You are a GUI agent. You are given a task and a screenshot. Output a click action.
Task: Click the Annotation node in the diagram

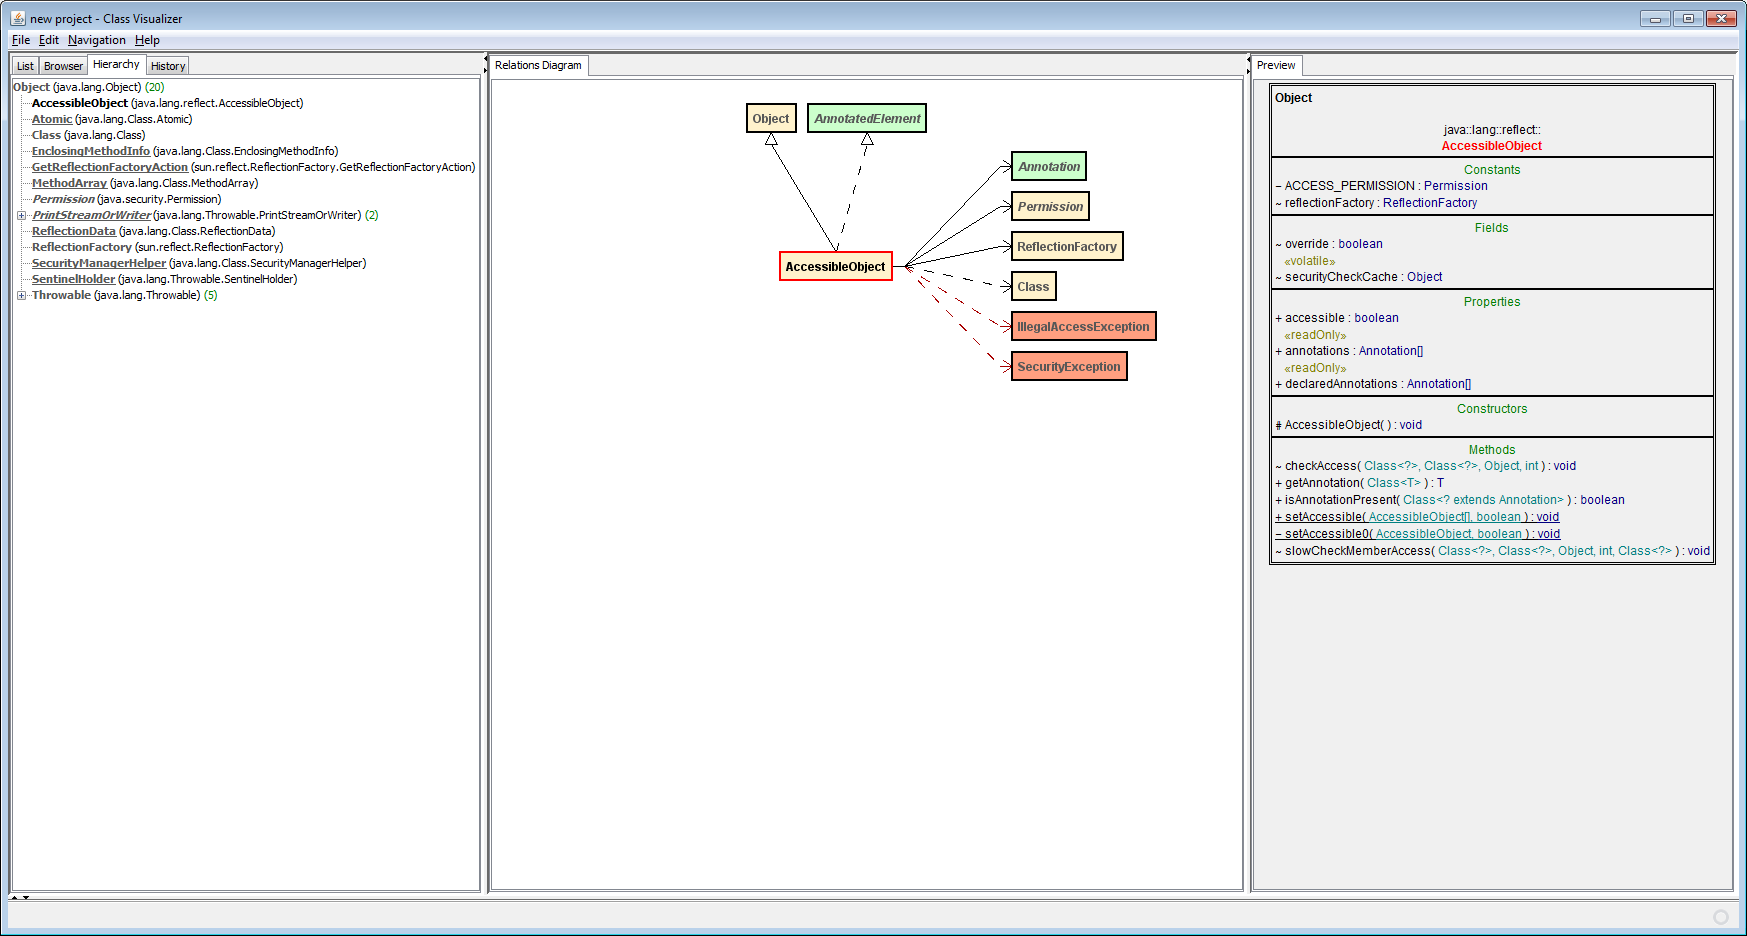click(x=1047, y=166)
